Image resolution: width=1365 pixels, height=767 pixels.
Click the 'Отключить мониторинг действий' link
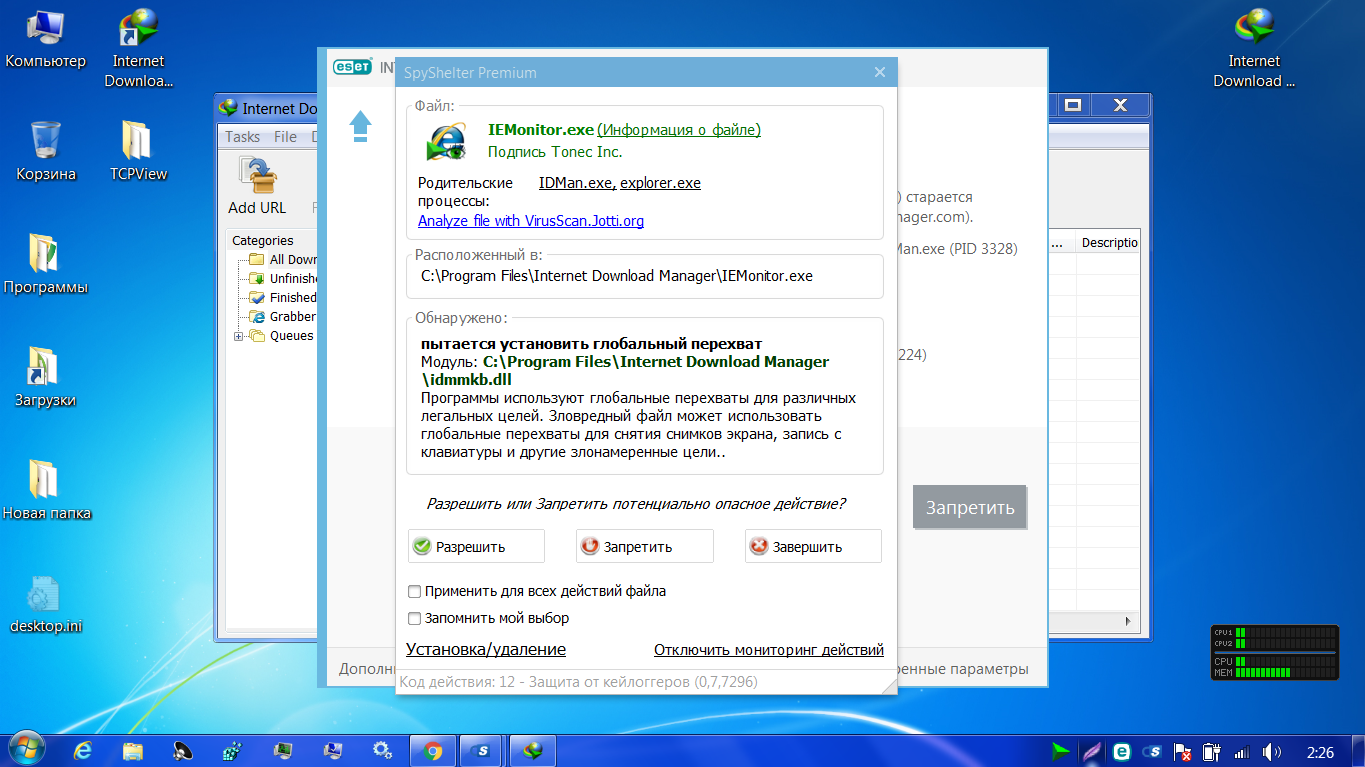point(768,650)
